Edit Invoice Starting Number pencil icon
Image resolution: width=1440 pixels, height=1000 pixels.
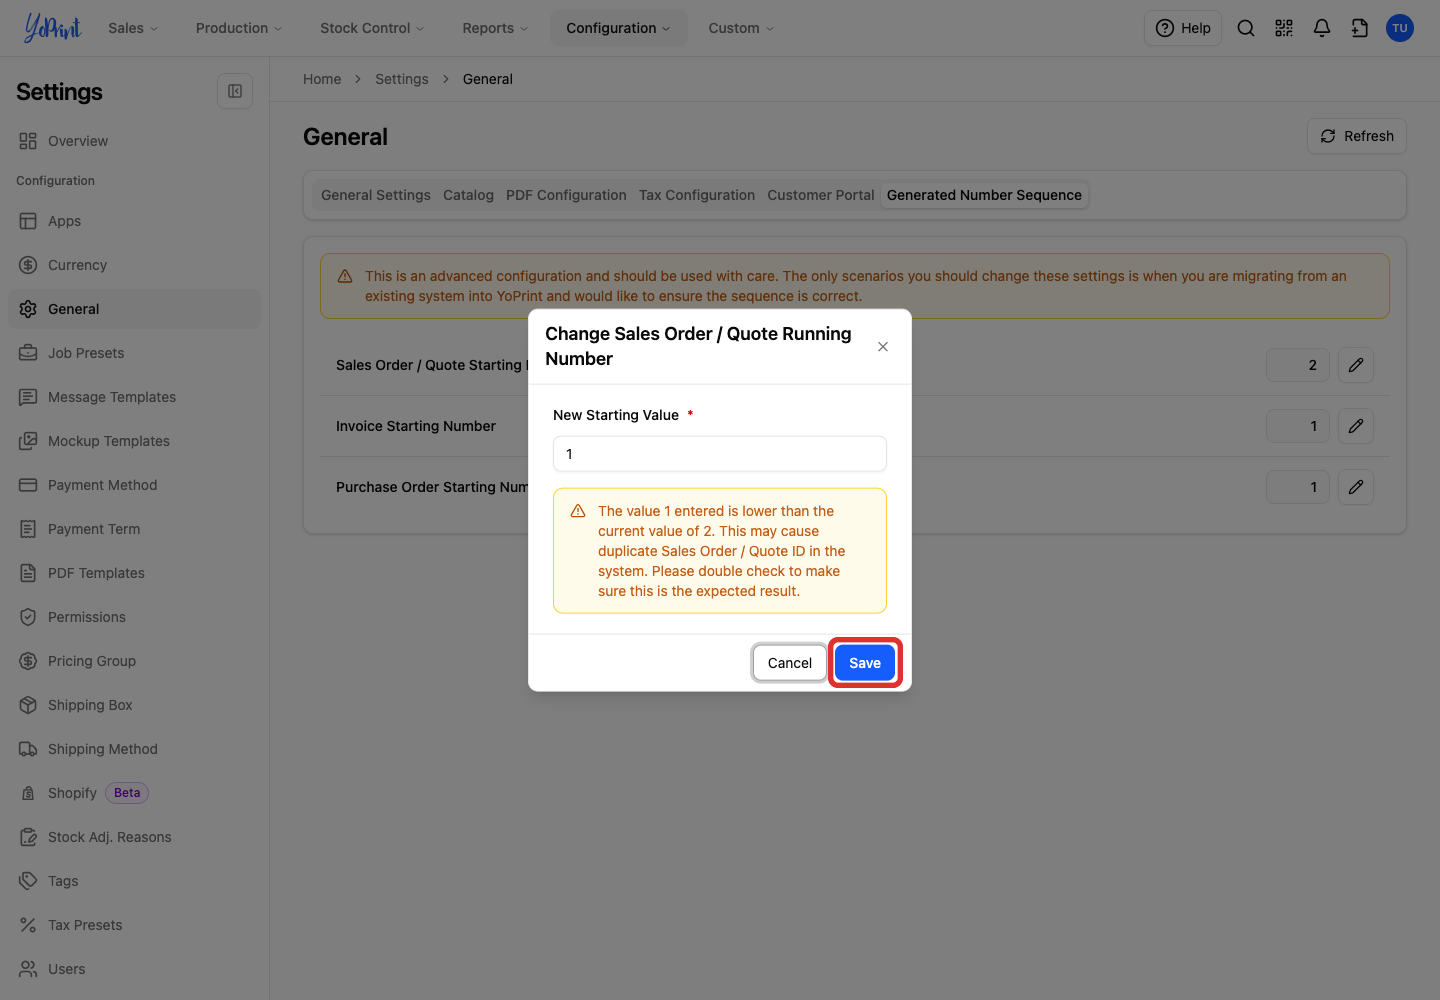point(1356,426)
